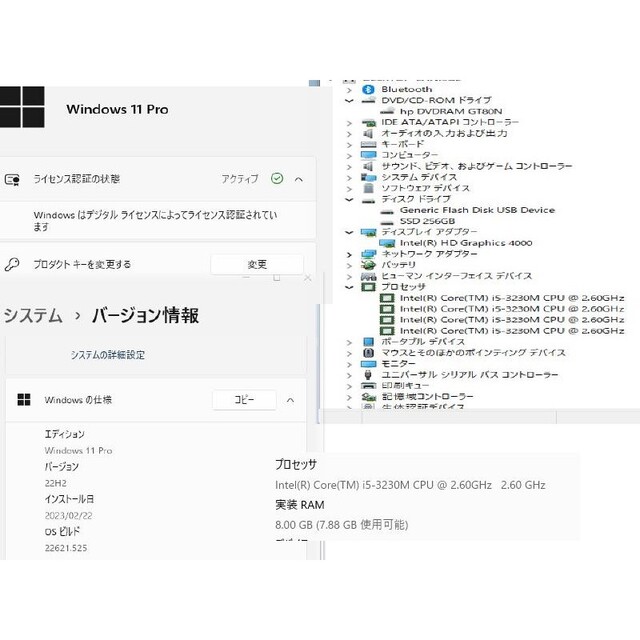
Task: Select hp DVDRAM GT80N entry
Action: [451, 111]
